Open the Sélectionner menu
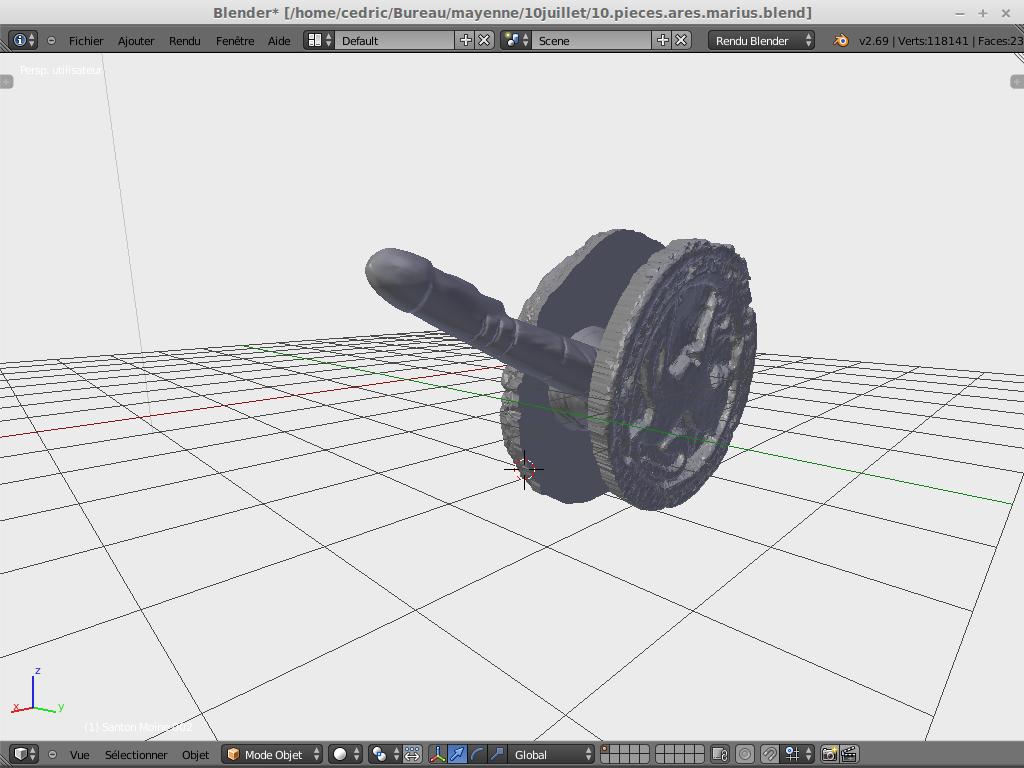The image size is (1024, 768). (x=136, y=755)
